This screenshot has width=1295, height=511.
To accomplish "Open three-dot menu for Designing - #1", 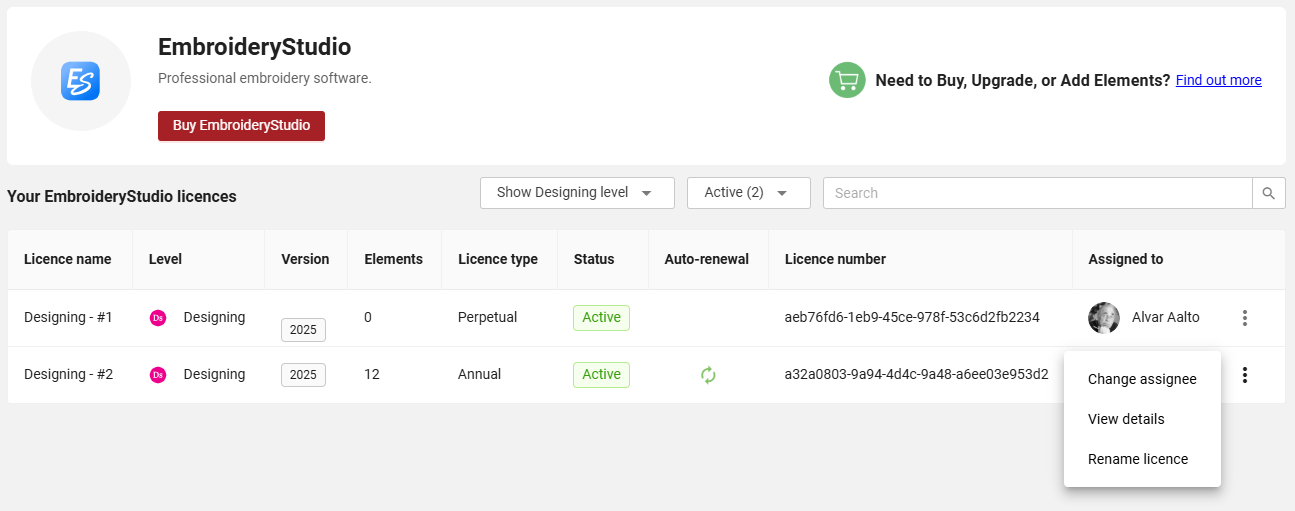I will (x=1245, y=318).
